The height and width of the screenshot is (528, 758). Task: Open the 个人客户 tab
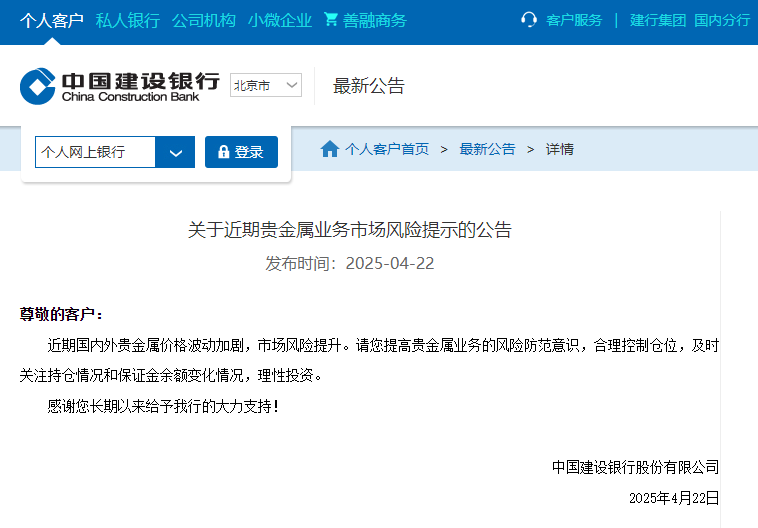tap(52, 20)
